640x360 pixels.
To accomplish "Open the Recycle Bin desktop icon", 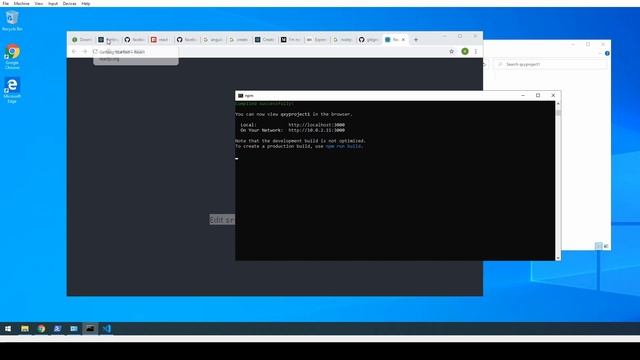I will pos(12,20).
